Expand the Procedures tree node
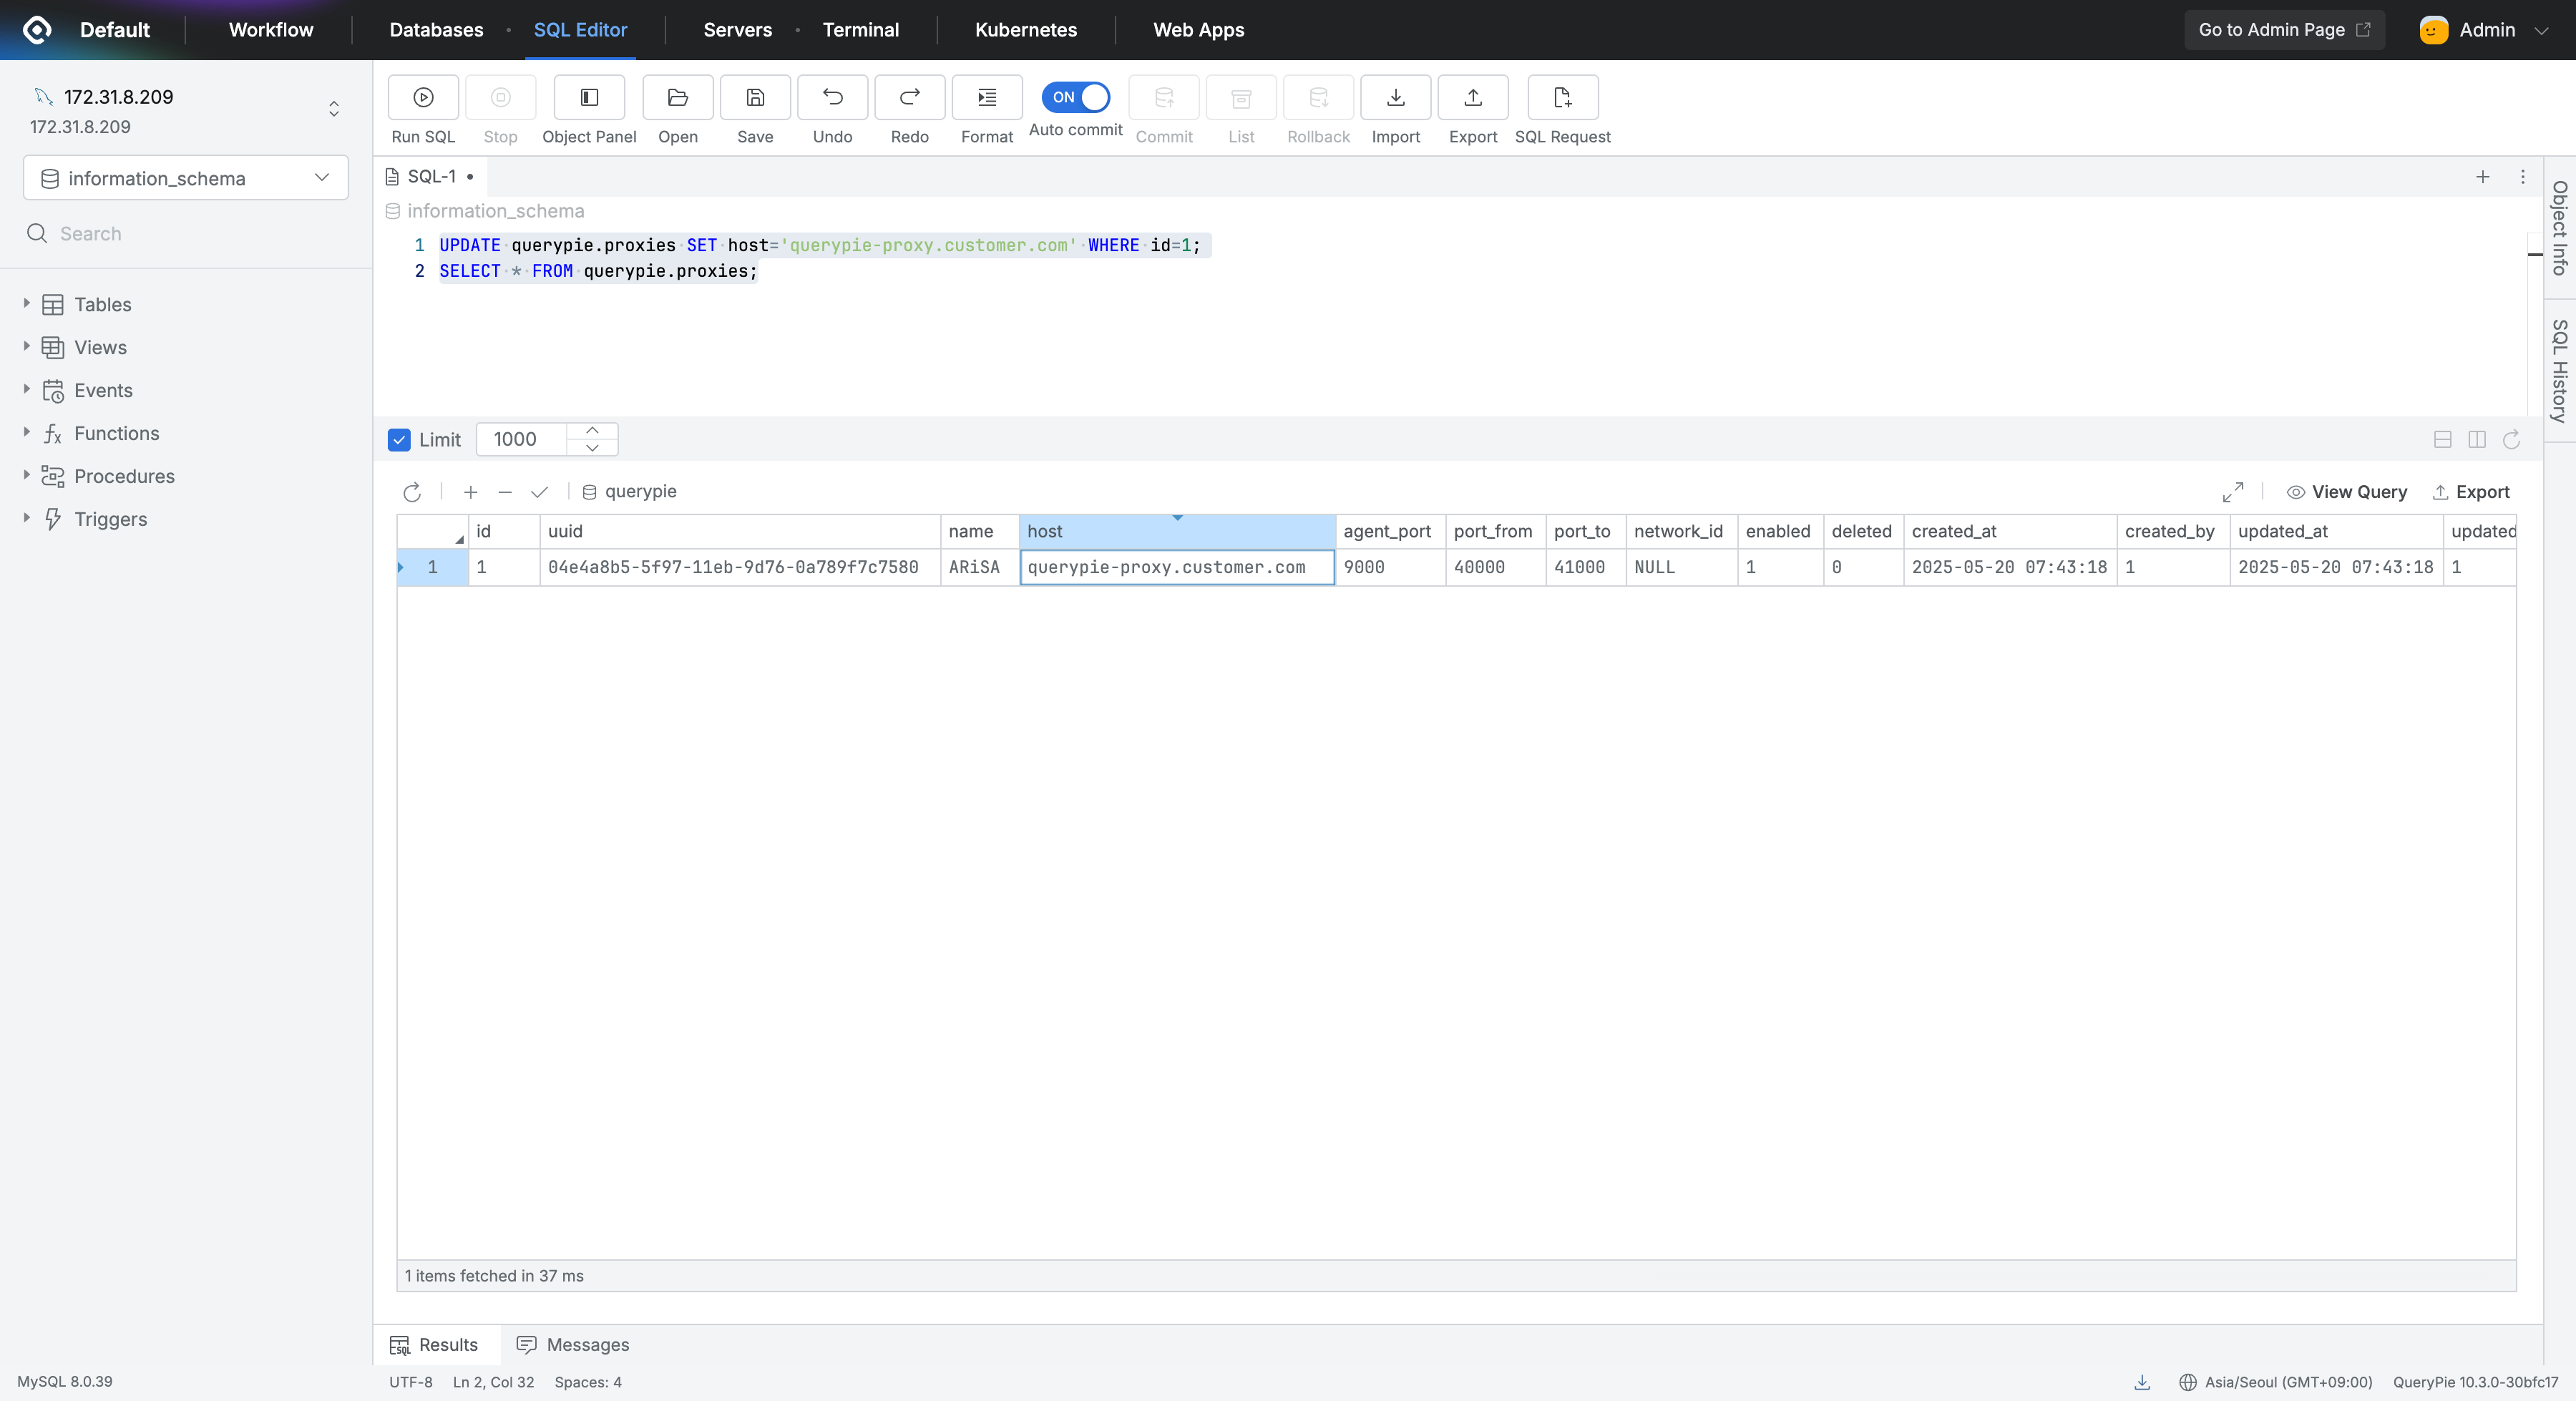Screen dimensions: 2576x1401 pos(27,475)
